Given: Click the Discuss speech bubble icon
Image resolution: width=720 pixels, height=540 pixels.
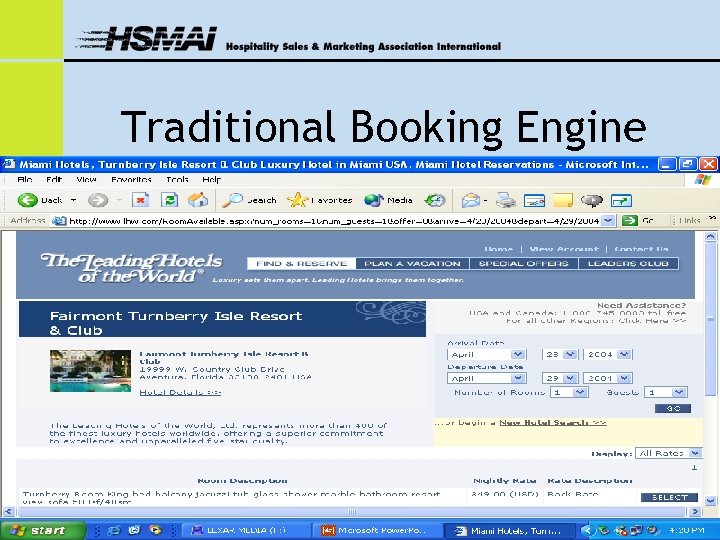Looking at the screenshot, I should click(592, 200).
